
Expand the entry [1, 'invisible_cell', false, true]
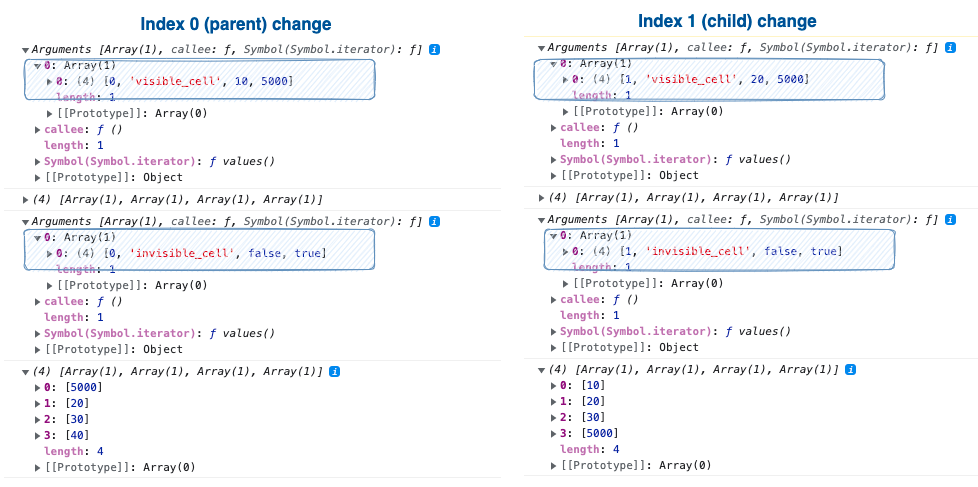(x=565, y=251)
